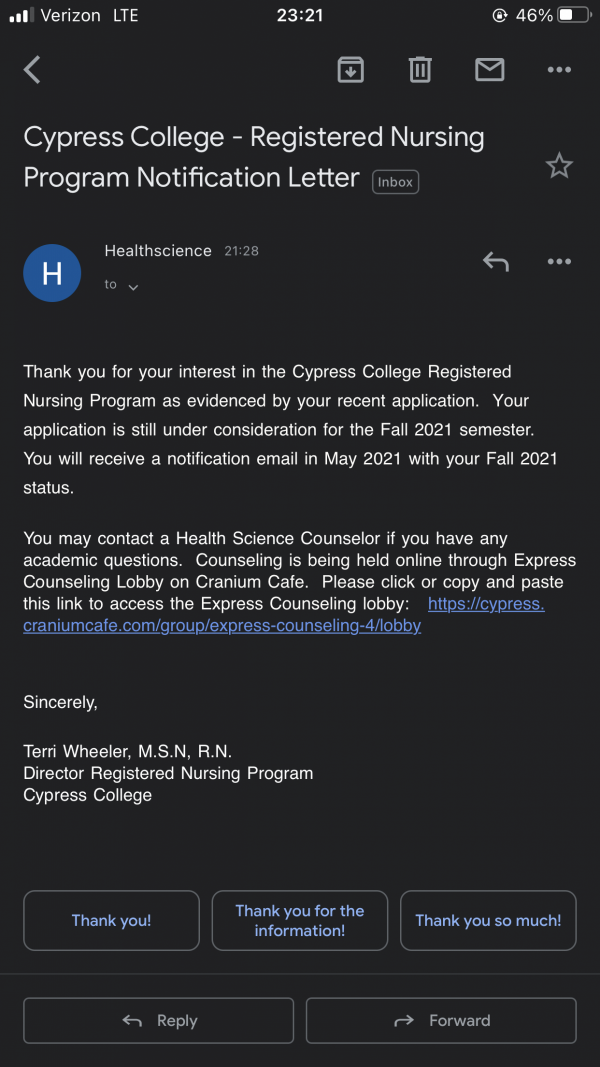Select "Thank you for the information!" smart reply
Image resolution: width=600 pixels, height=1067 pixels.
[300, 921]
